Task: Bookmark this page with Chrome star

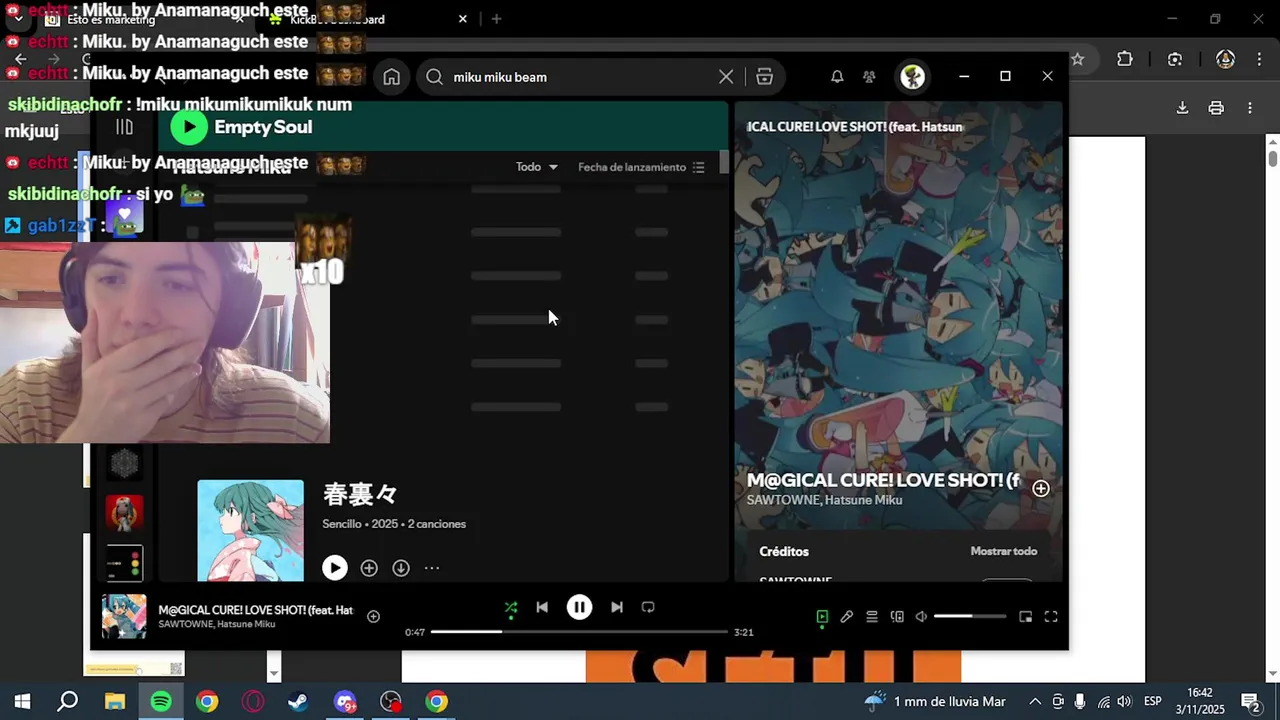Action: click(x=1077, y=59)
